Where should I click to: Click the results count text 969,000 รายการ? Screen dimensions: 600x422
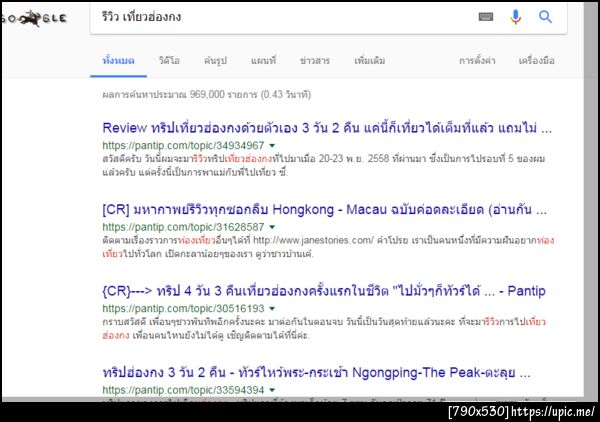[x=223, y=95]
